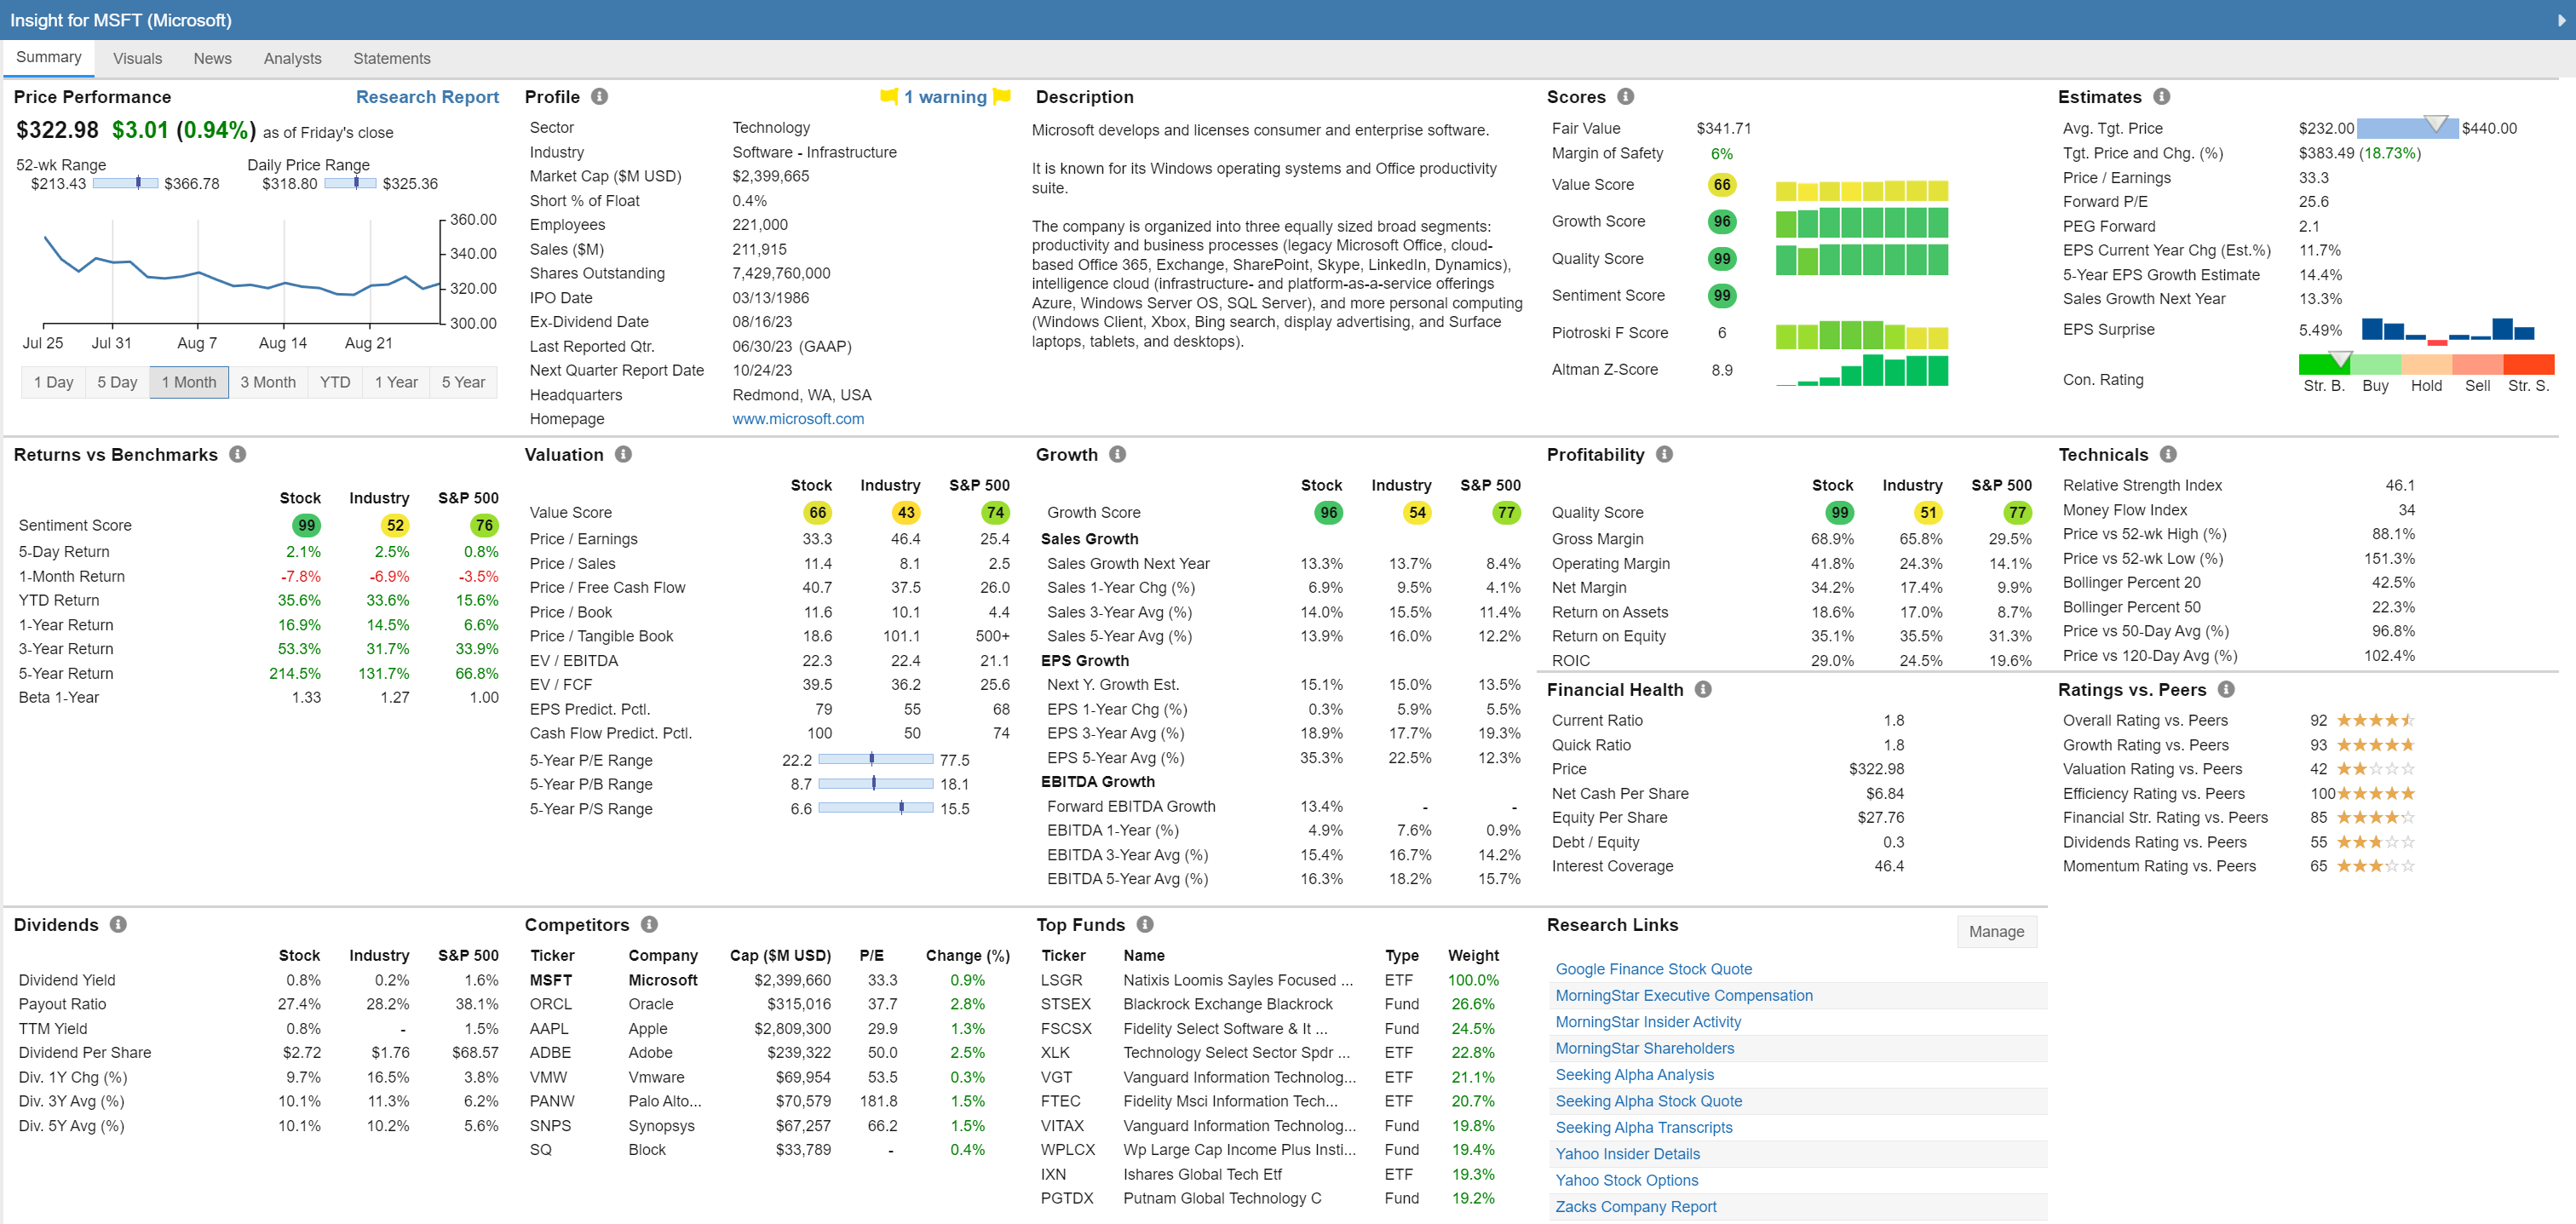This screenshot has height=1224, width=2576.
Task: Click the Manage button in Research Links
Action: 1995,931
